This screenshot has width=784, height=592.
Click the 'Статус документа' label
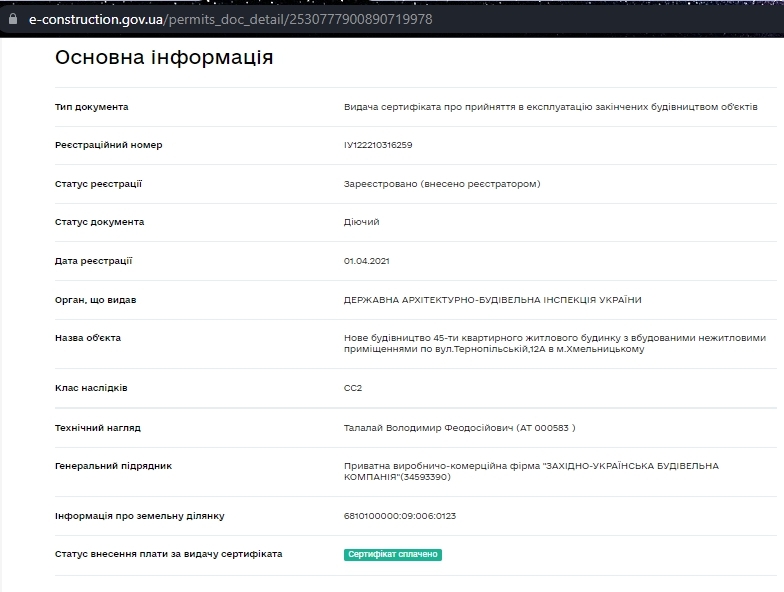pos(100,222)
